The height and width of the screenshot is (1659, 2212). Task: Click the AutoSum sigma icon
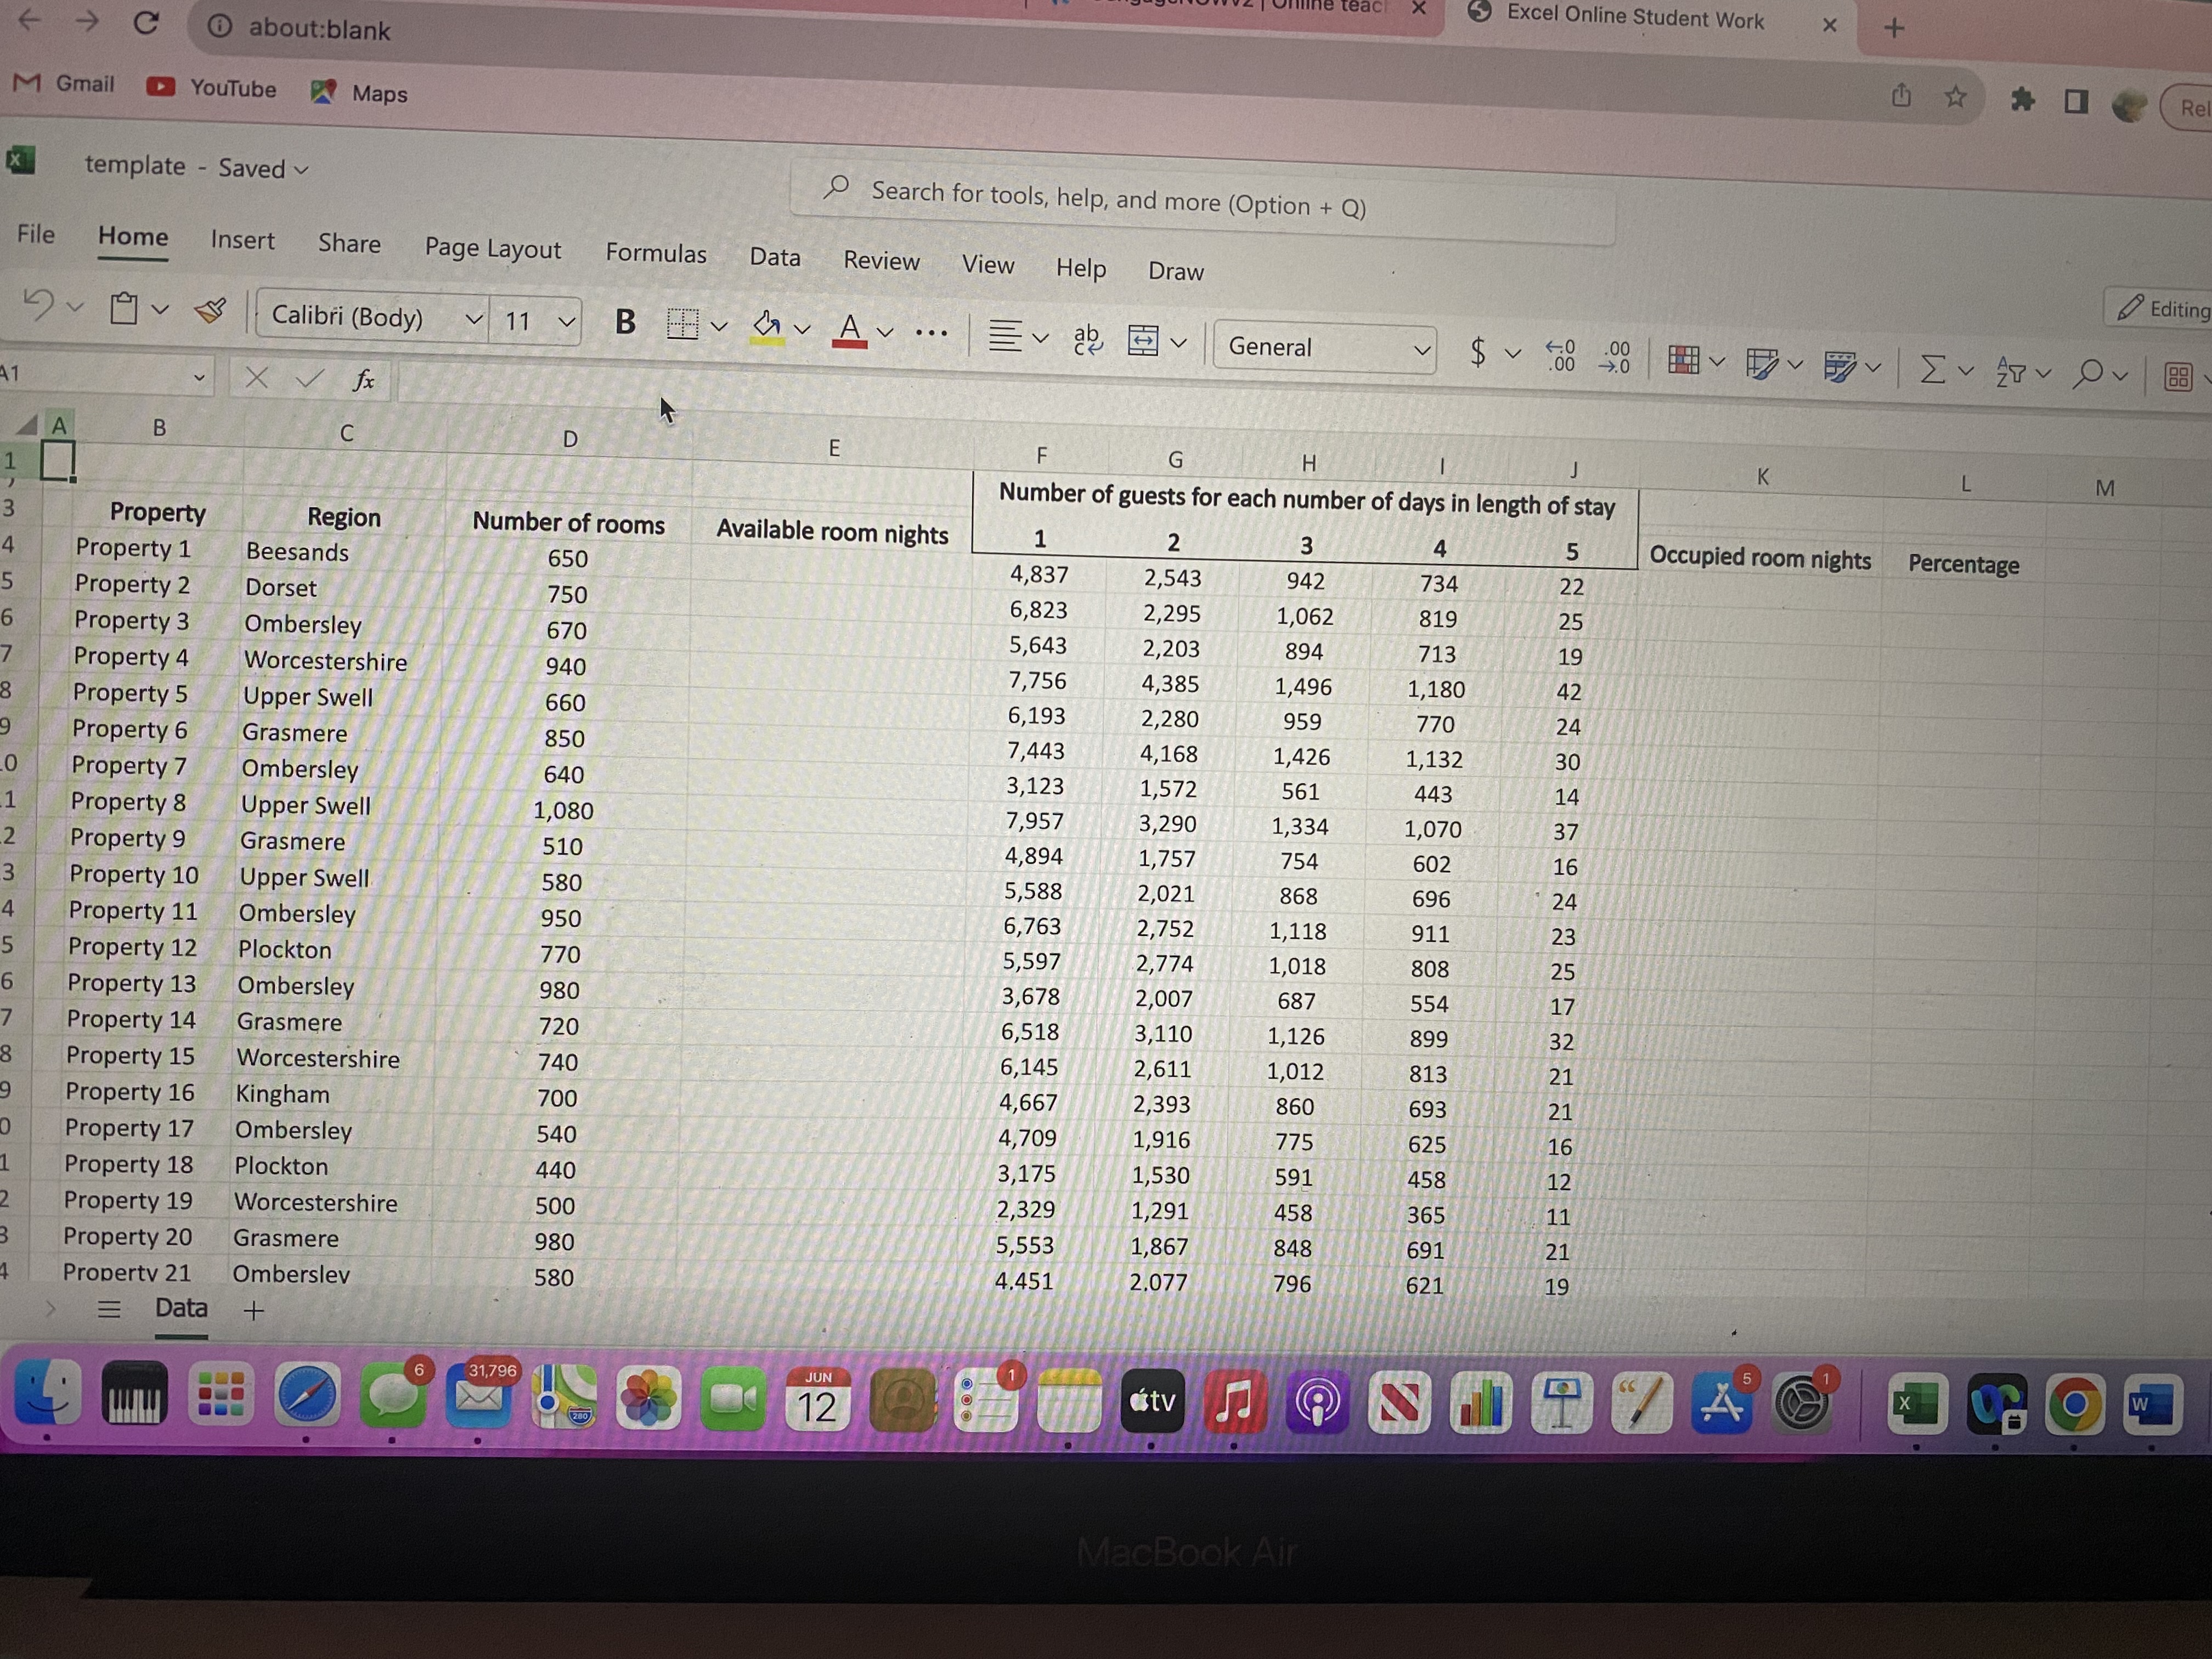point(1933,369)
